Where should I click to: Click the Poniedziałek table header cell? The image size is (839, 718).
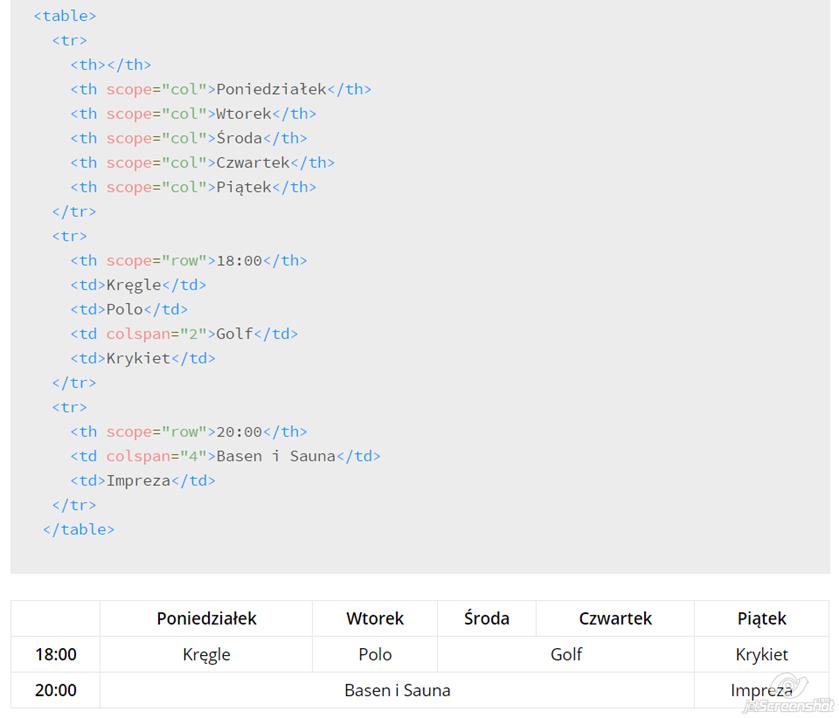click(206, 618)
